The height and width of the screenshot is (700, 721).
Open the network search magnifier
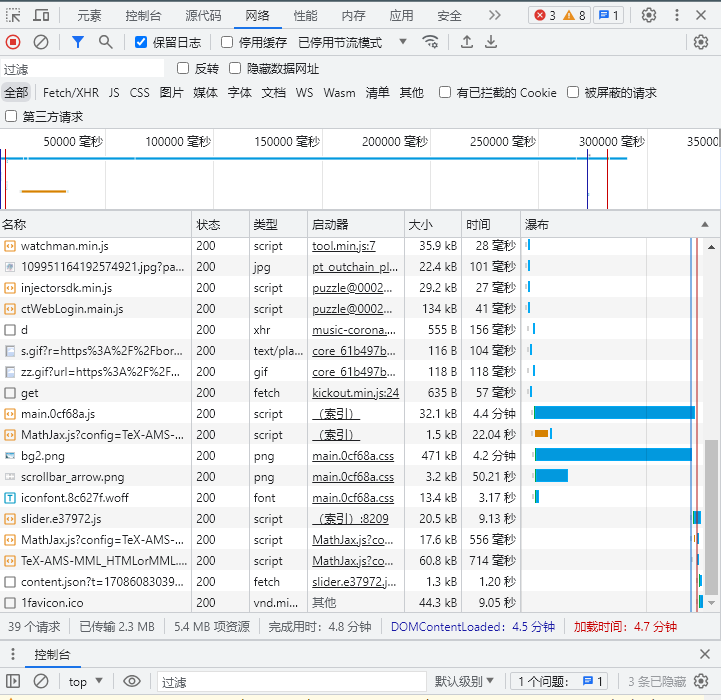[x=106, y=42]
